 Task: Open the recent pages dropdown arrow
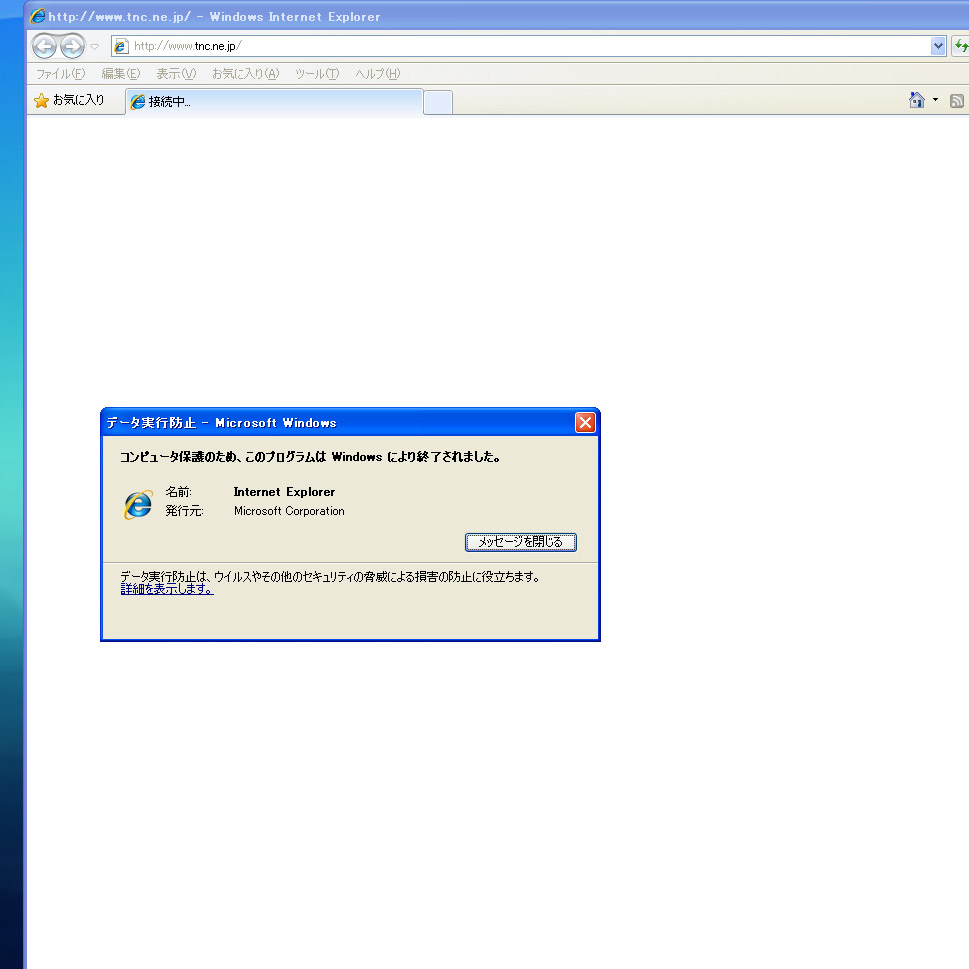tap(95, 46)
